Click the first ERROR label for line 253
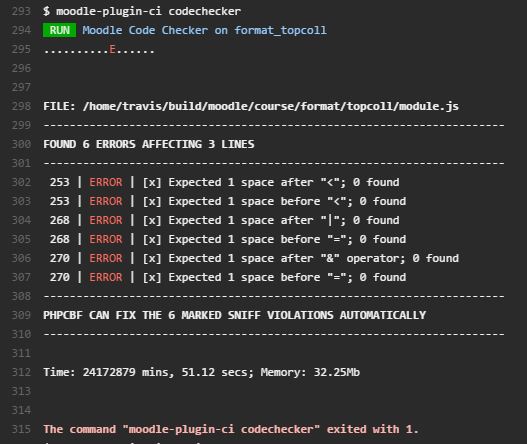This screenshot has height=444, width=527. pos(106,183)
